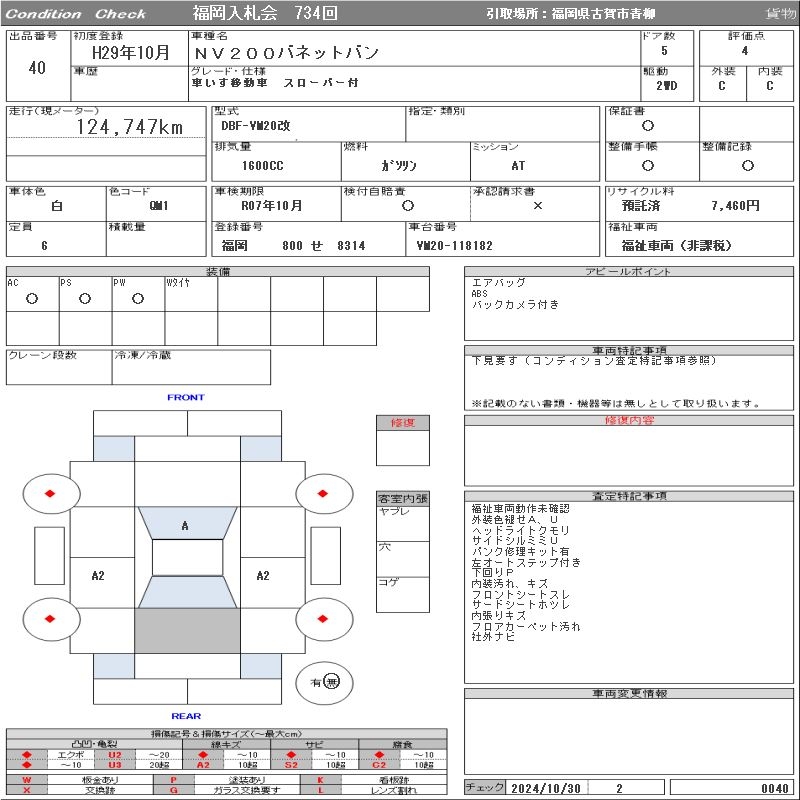
Task: Click the A2 code in the damage legend
Action: click(x=203, y=765)
